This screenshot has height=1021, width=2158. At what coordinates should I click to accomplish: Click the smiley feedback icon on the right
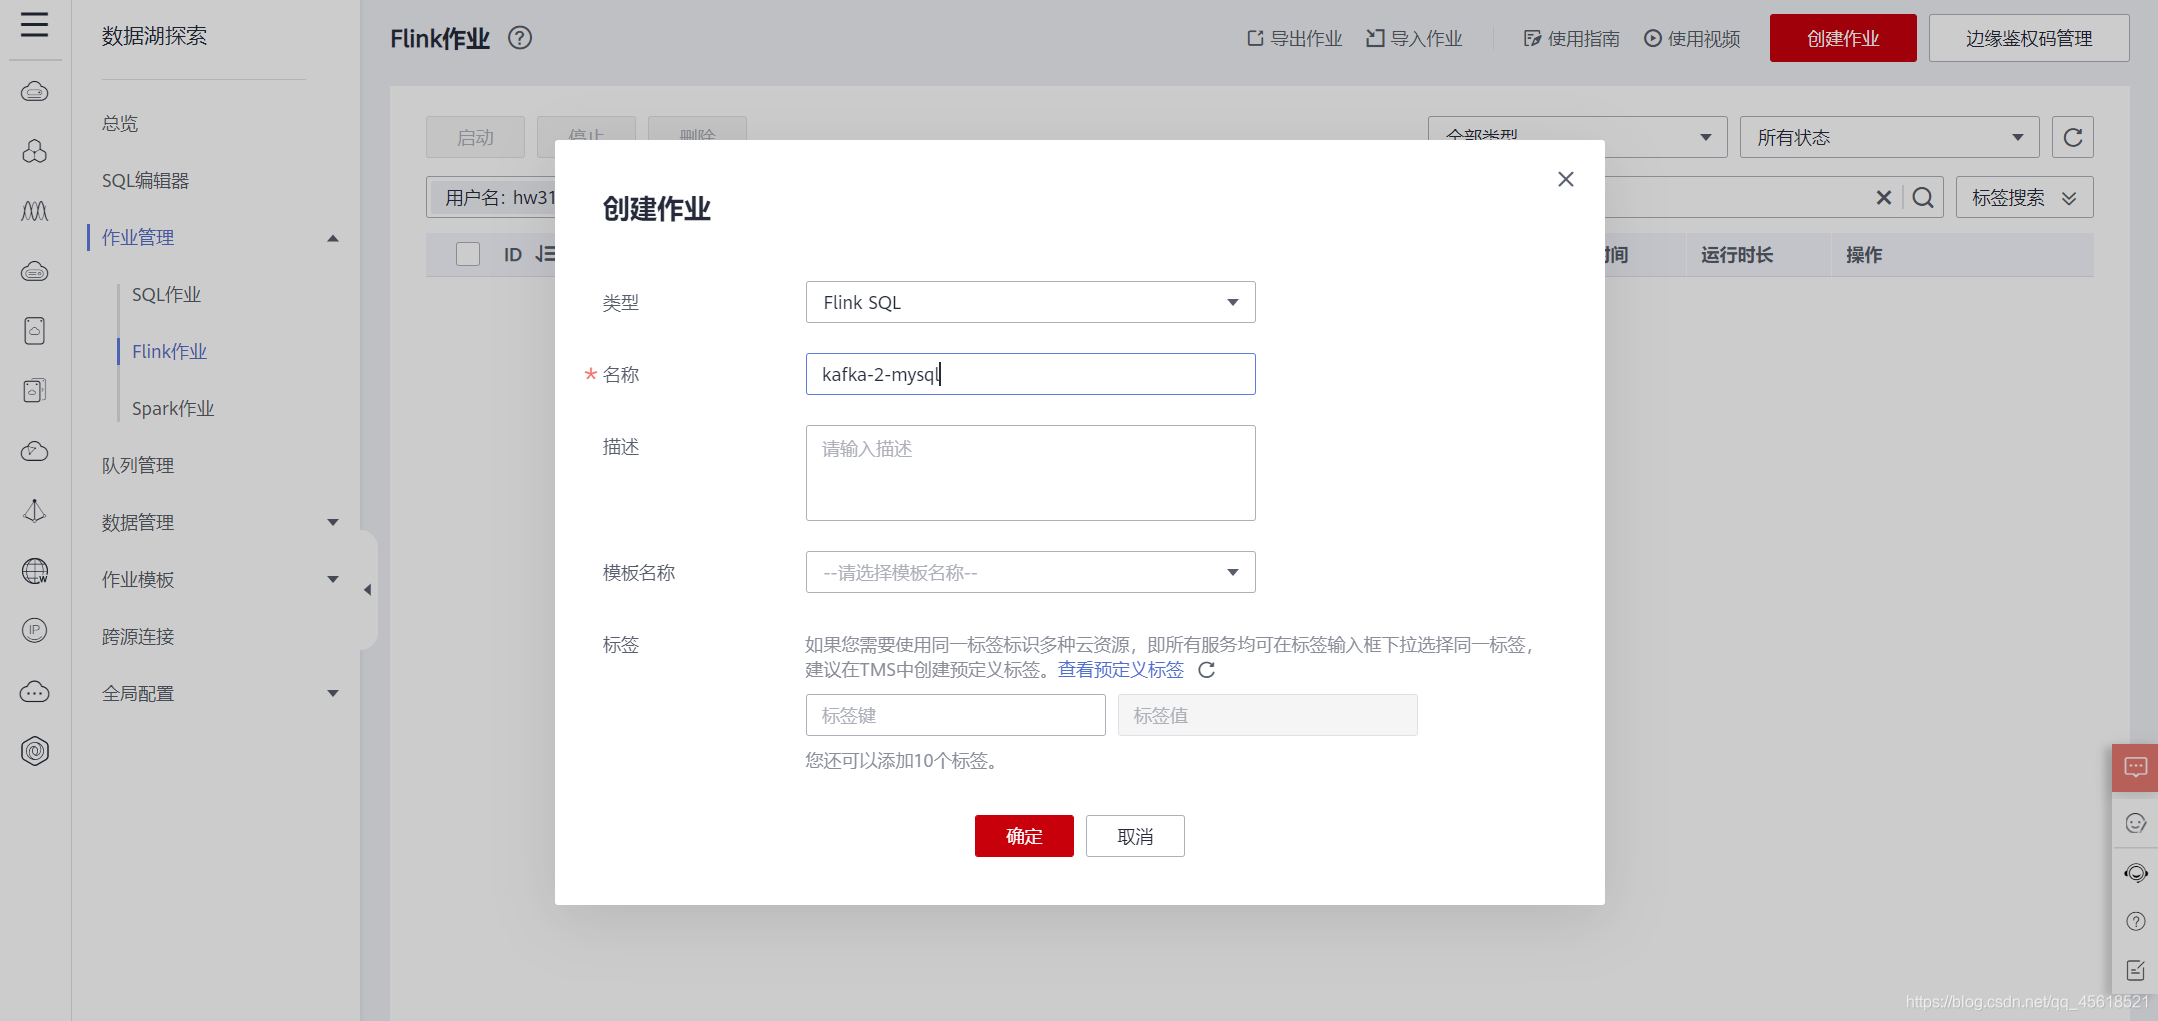(2135, 823)
